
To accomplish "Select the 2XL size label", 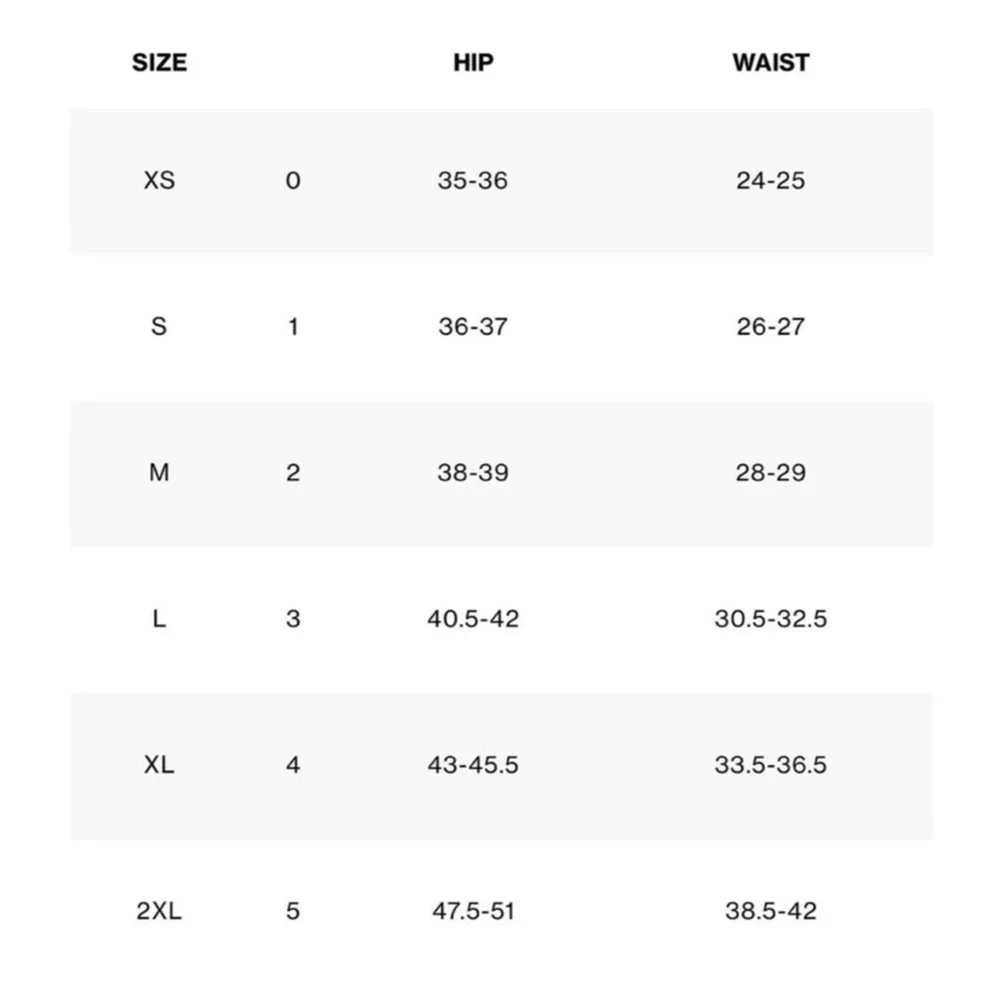I will (159, 911).
